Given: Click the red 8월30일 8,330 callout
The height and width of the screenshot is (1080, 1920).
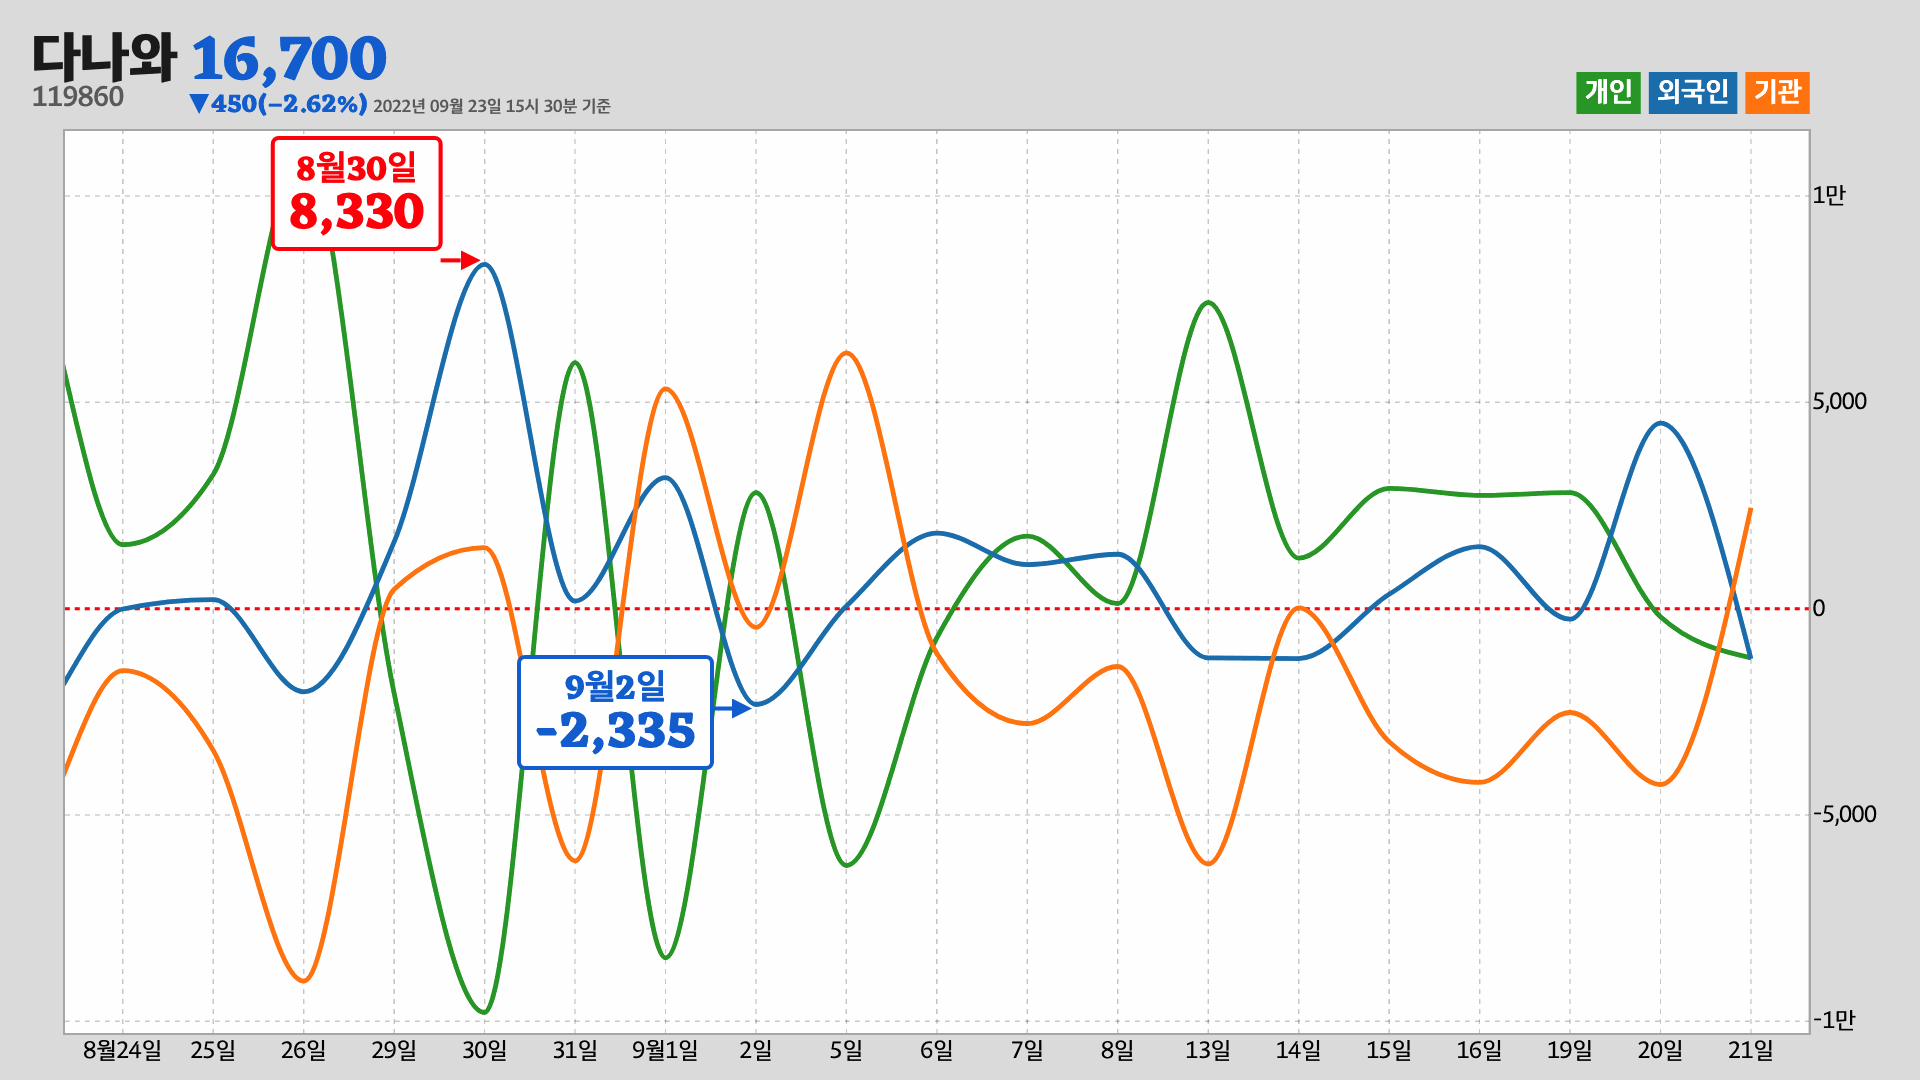Looking at the screenshot, I should [x=357, y=193].
